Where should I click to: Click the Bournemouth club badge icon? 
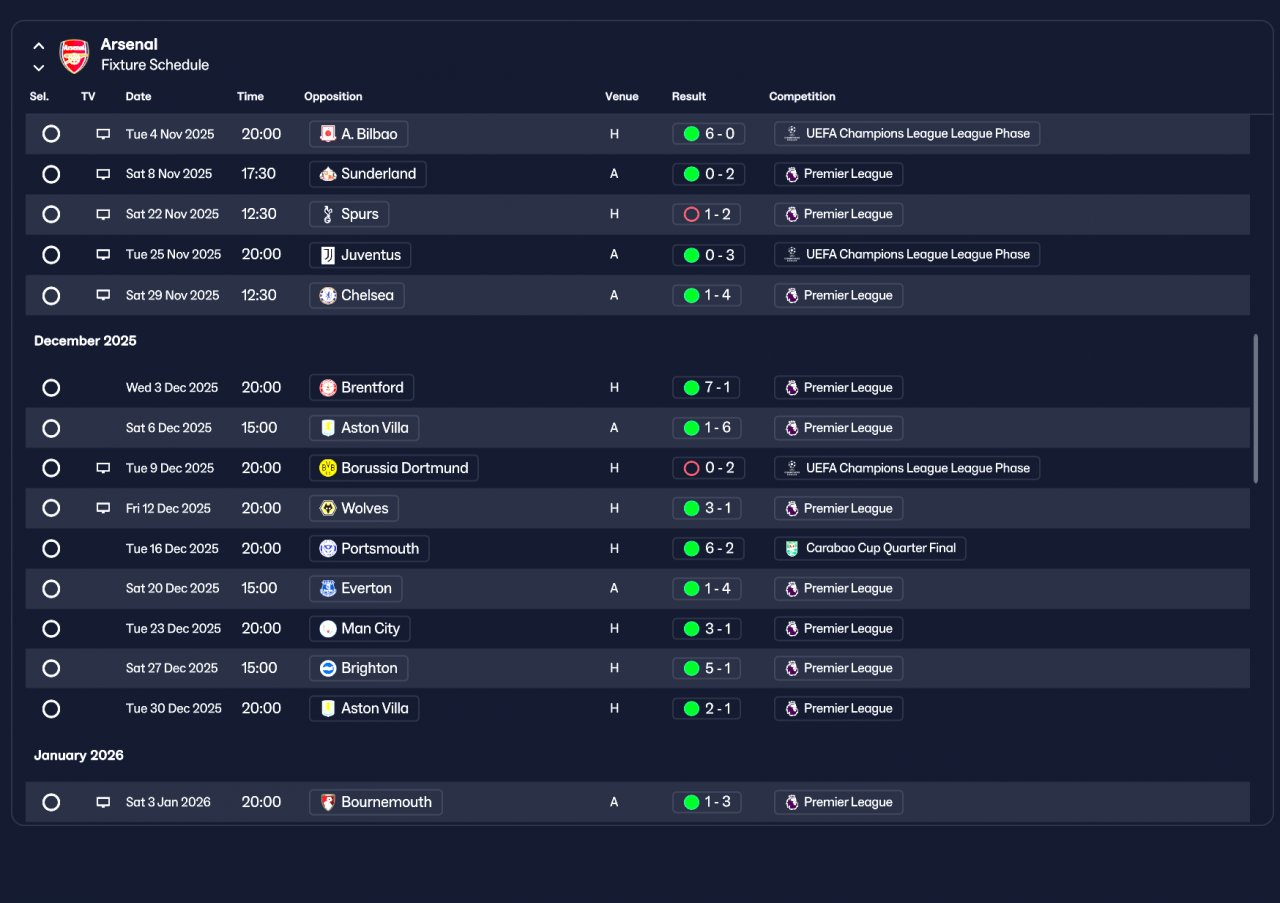pos(327,802)
